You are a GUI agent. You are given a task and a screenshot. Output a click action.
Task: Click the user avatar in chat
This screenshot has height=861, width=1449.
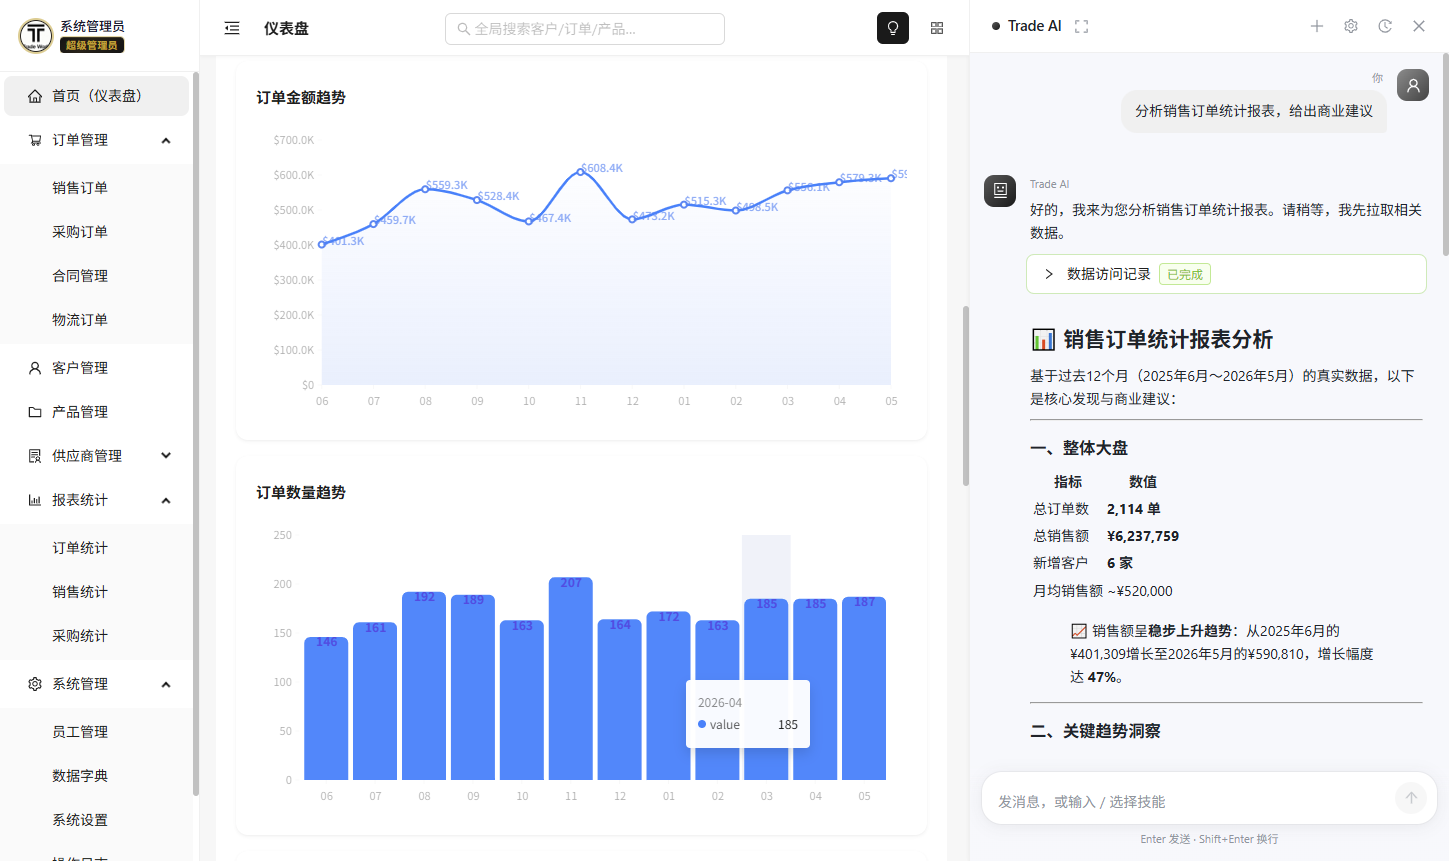tap(1413, 85)
